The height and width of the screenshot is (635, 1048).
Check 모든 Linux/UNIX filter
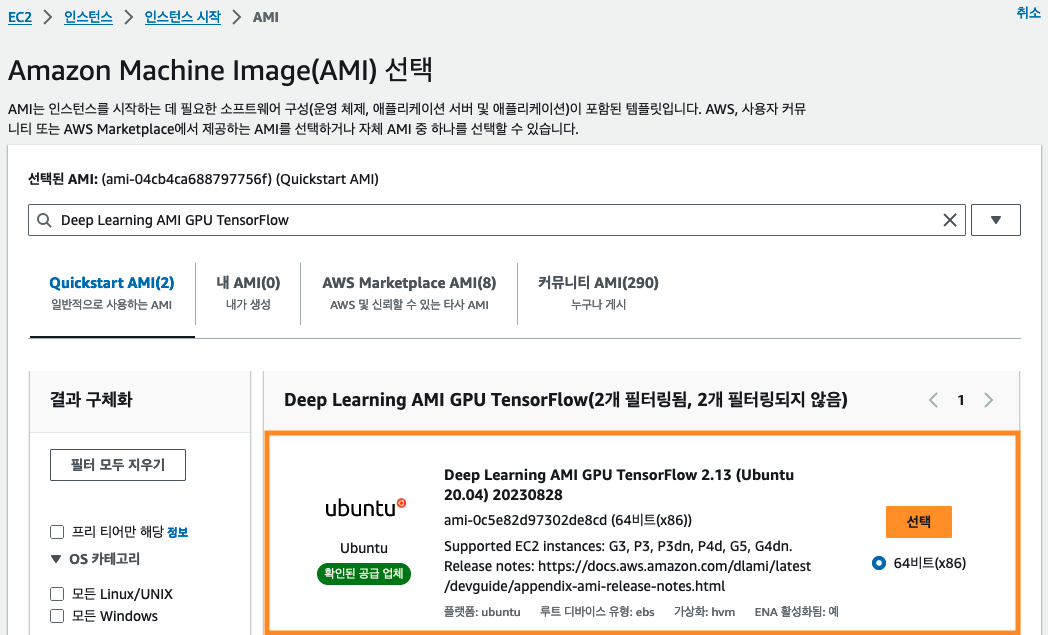click(57, 594)
